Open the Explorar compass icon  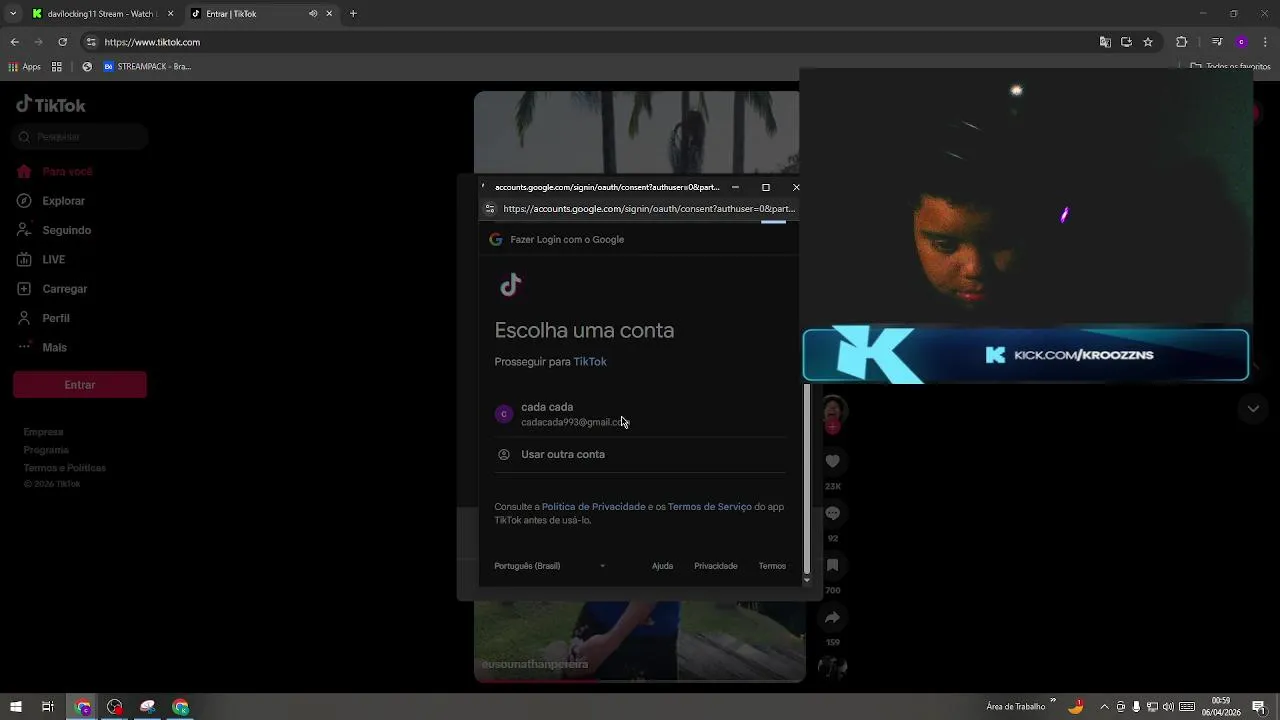24,201
